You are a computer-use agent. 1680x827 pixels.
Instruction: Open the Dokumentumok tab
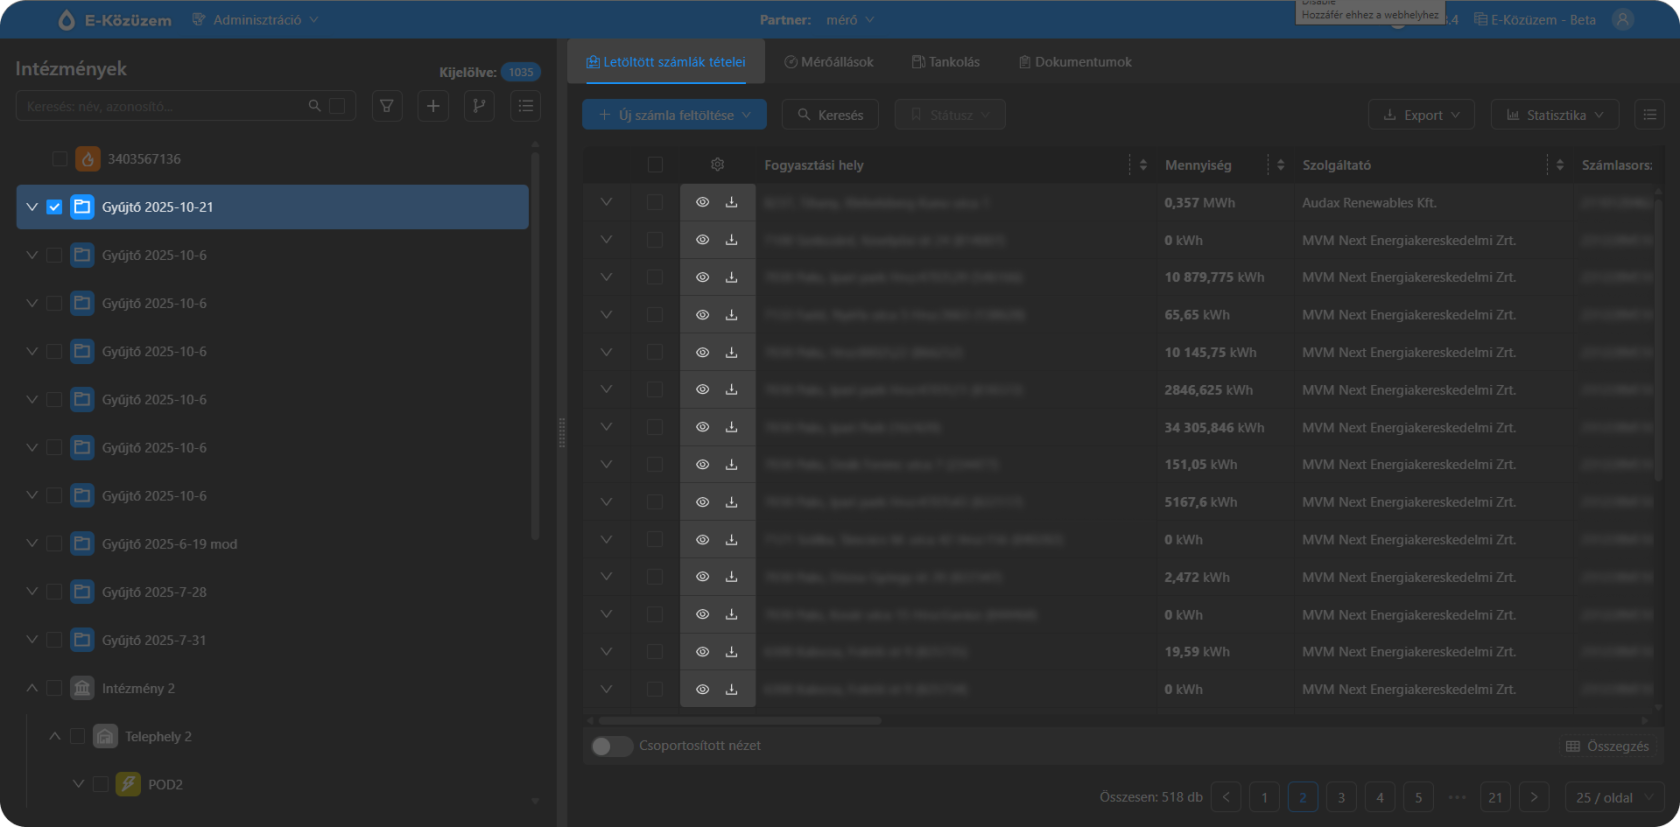tap(1075, 62)
